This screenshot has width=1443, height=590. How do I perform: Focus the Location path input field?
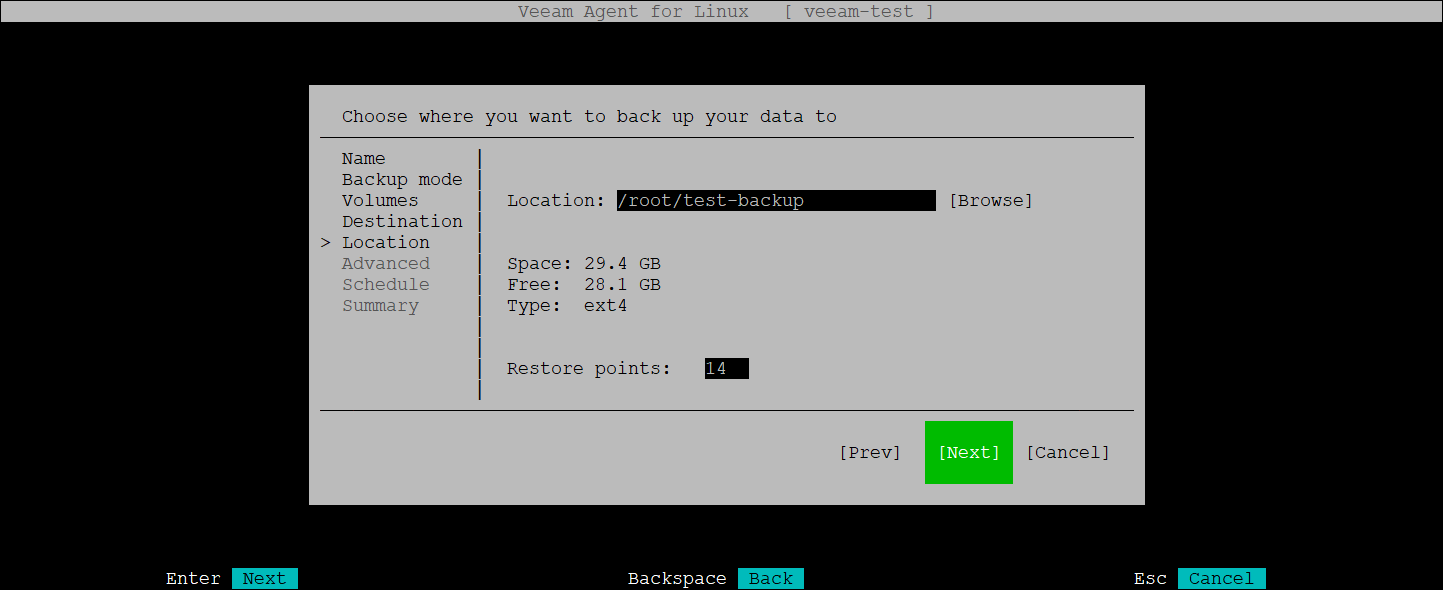(776, 200)
